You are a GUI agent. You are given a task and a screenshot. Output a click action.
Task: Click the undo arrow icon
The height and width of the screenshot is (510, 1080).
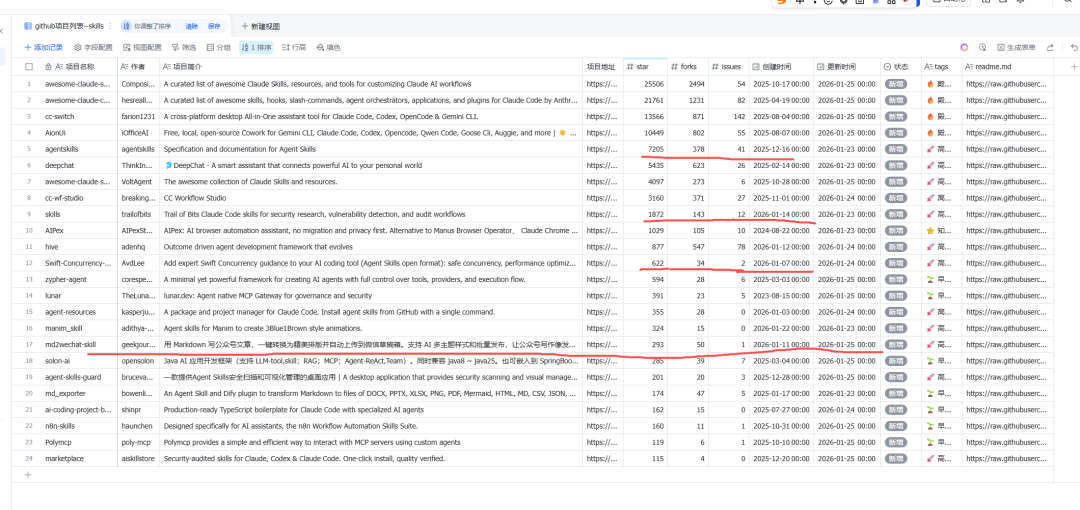(x=1074, y=47)
